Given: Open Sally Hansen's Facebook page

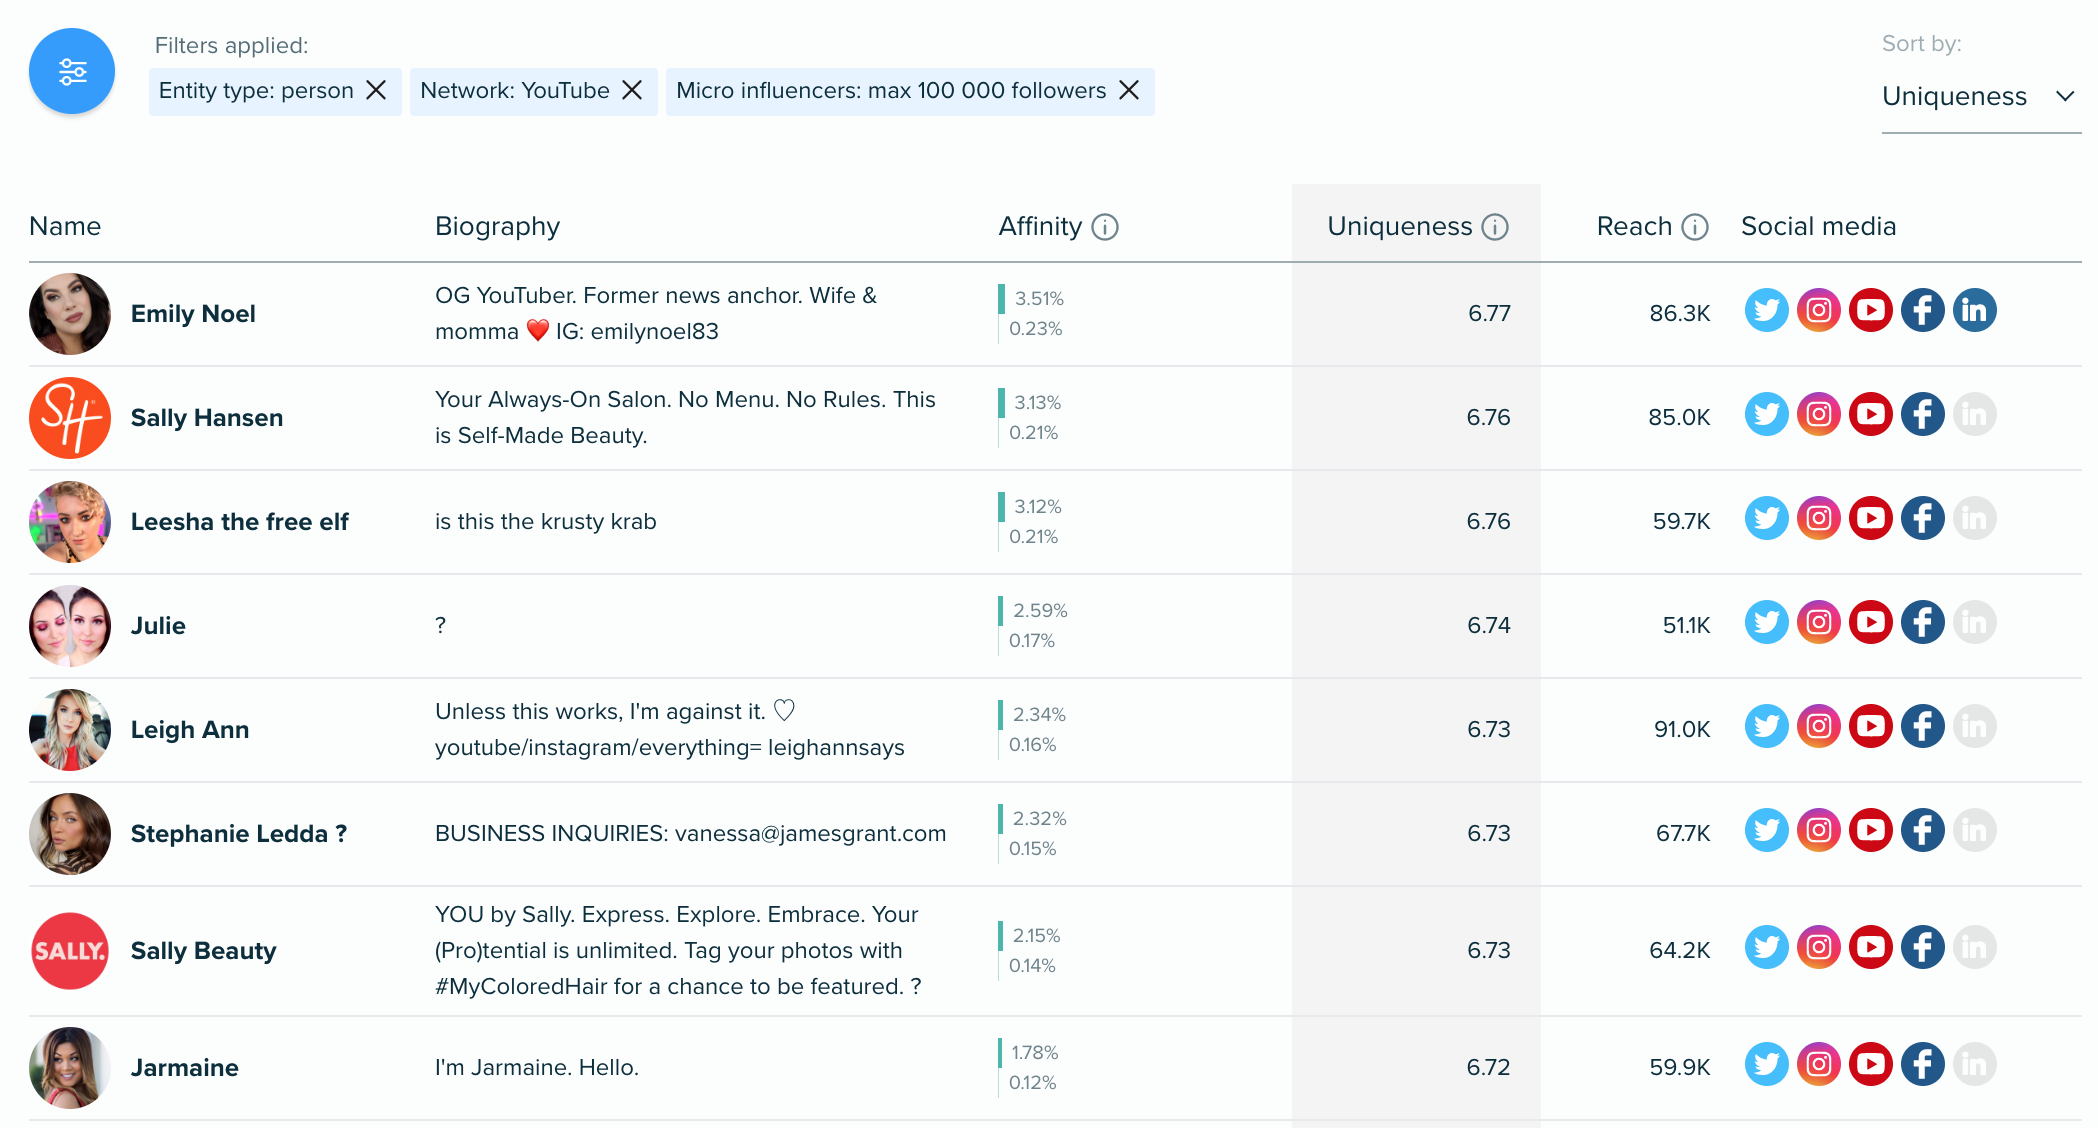Looking at the screenshot, I should 1923,414.
